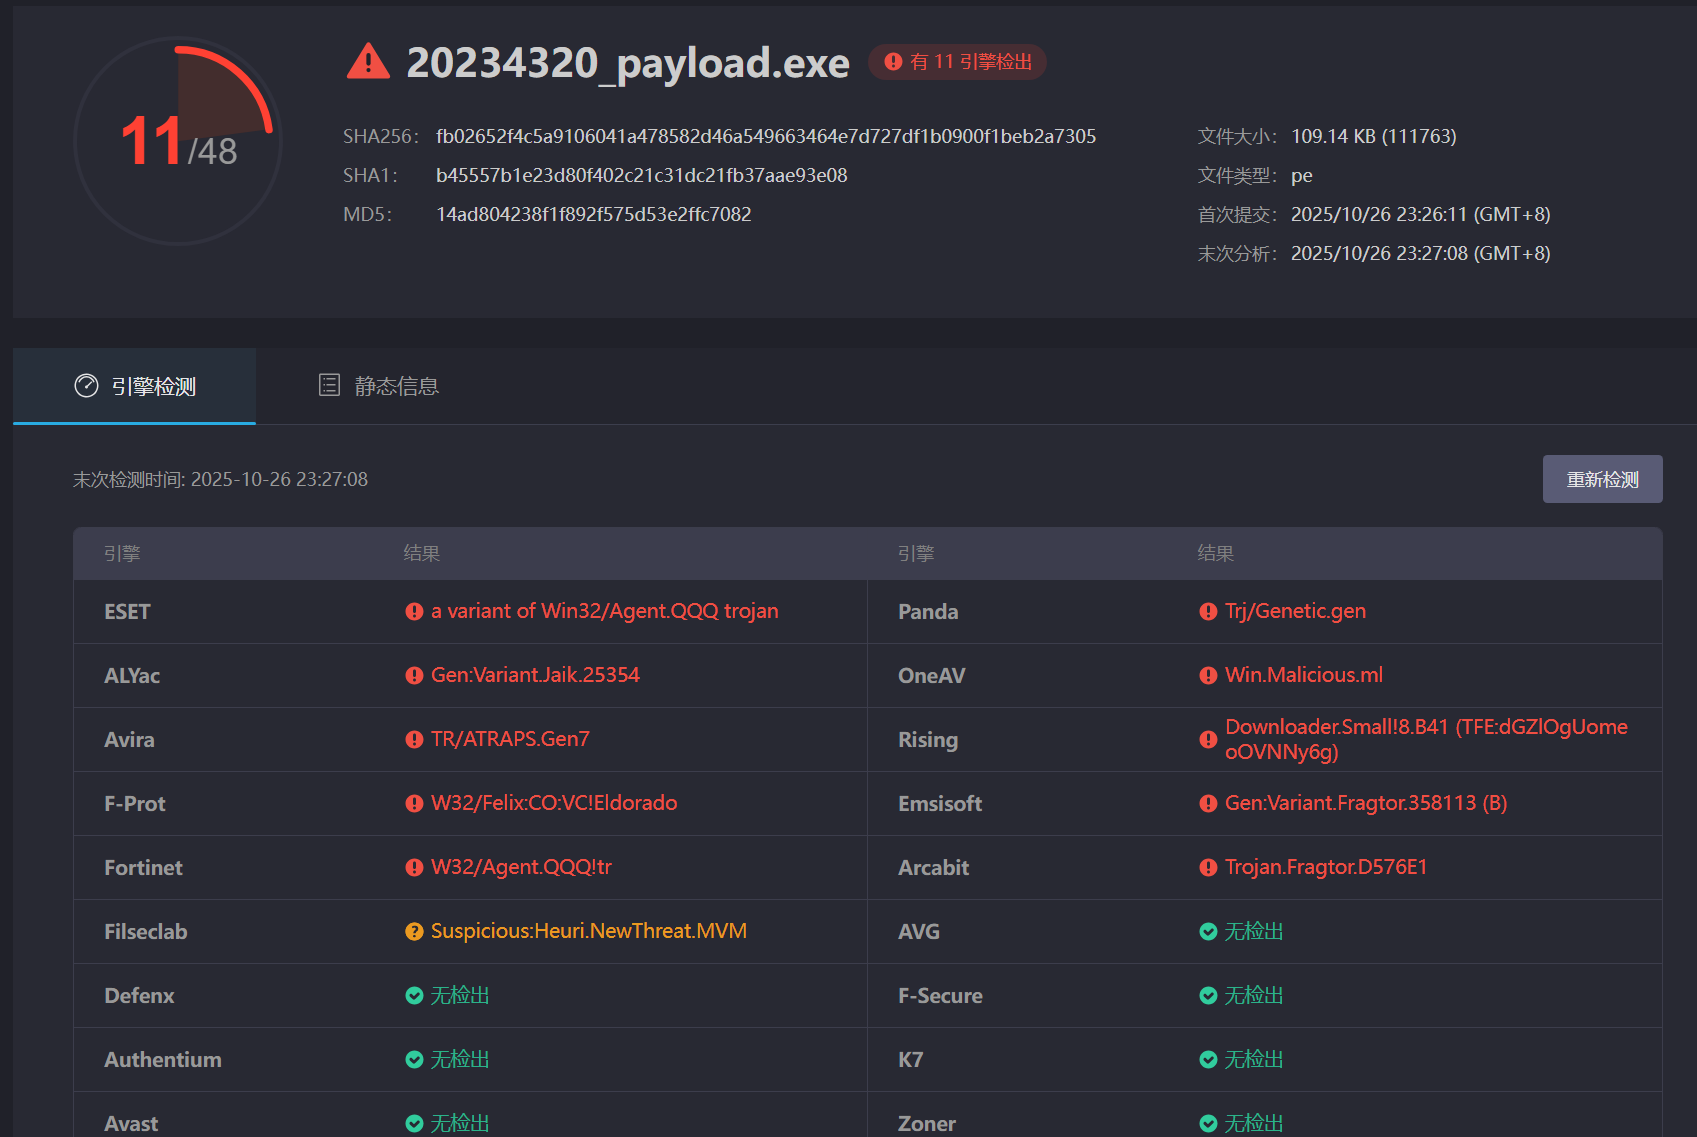The height and width of the screenshot is (1137, 1697).
Task: Click the red alert icon beside ESET result
Action: pyautogui.click(x=414, y=612)
